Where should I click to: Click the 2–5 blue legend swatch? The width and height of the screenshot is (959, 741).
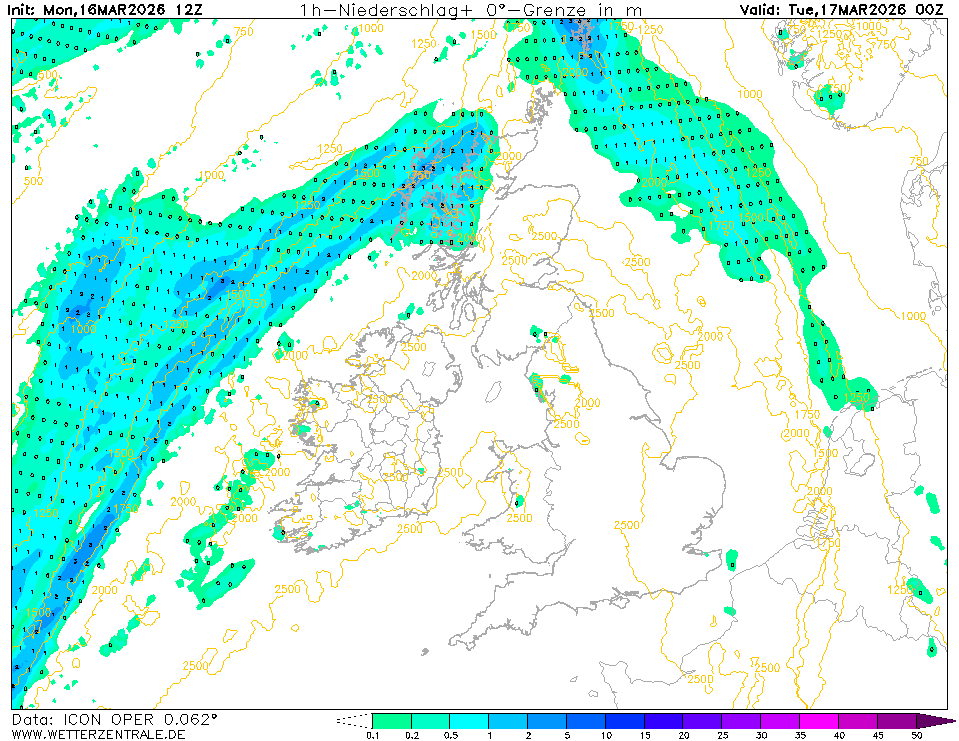[547, 720]
